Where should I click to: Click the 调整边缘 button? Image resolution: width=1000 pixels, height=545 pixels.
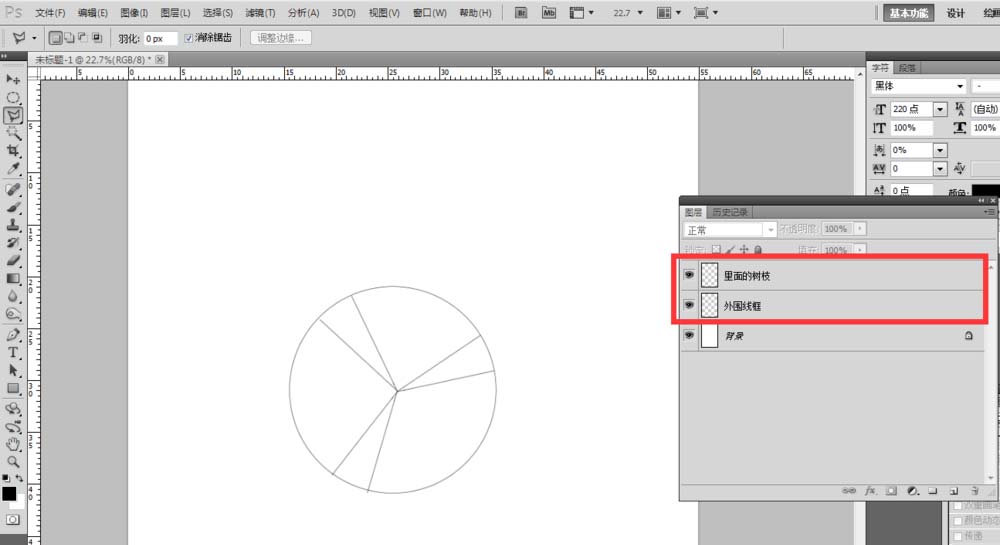(x=281, y=38)
